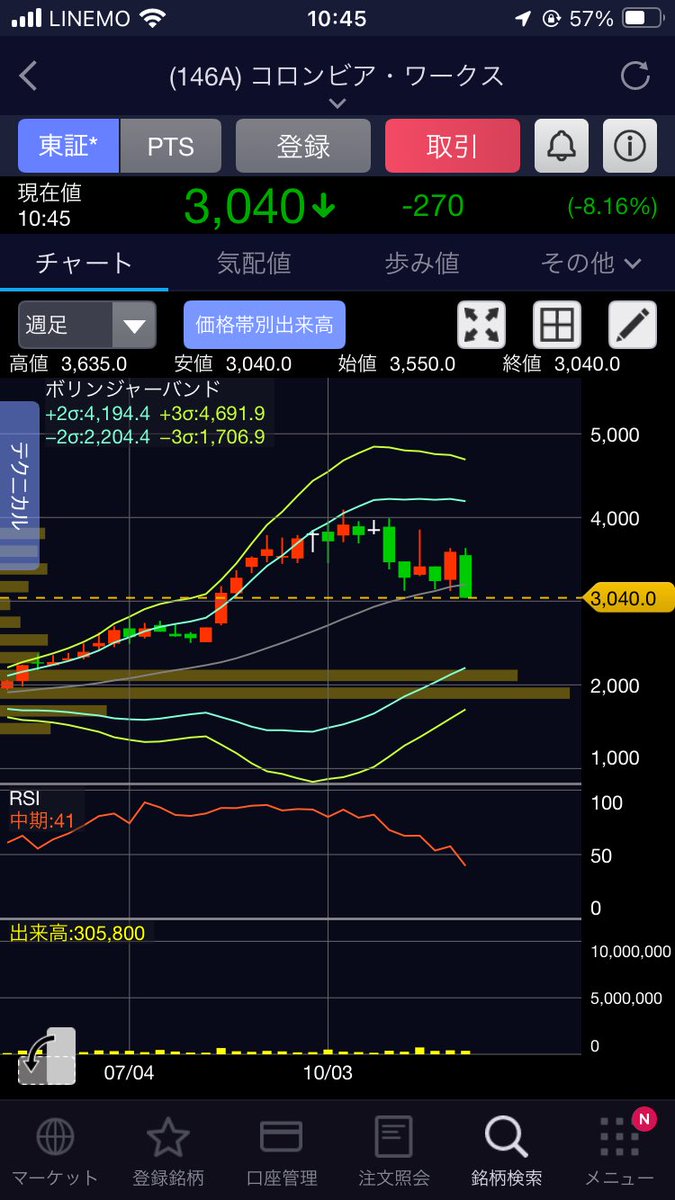Open the price alert bell

pos(562,146)
